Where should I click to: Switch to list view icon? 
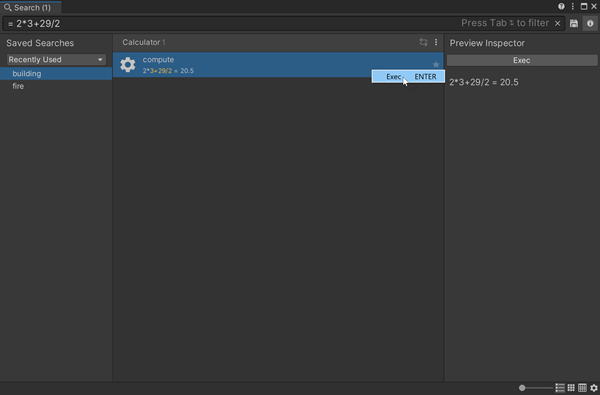(x=560, y=388)
